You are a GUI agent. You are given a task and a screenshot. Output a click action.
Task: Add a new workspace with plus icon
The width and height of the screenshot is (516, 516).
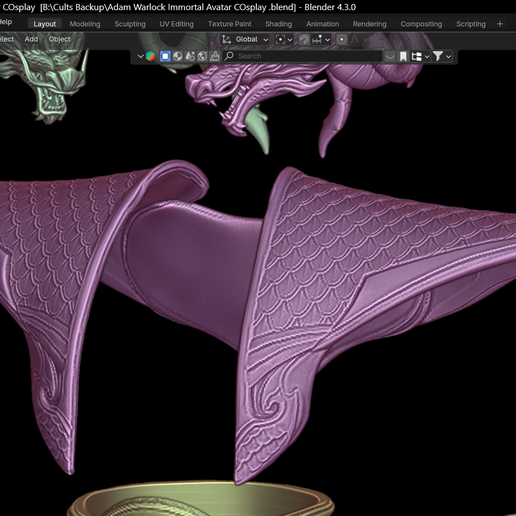point(500,24)
